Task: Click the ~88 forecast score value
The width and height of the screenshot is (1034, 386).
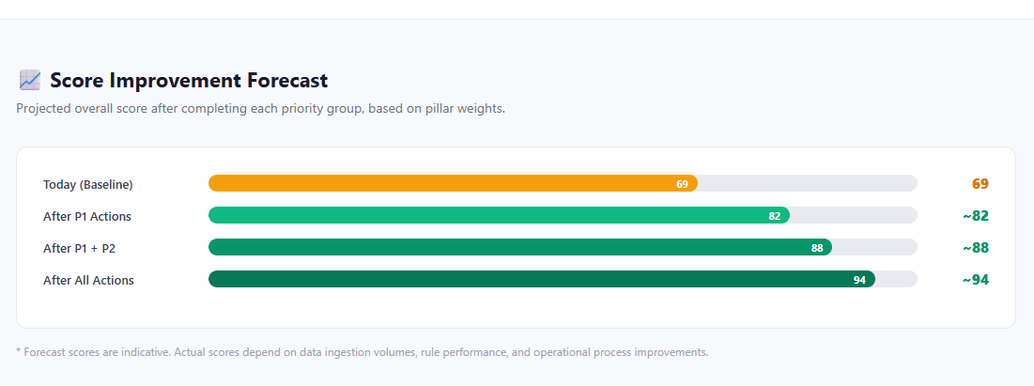Action: 975,247
